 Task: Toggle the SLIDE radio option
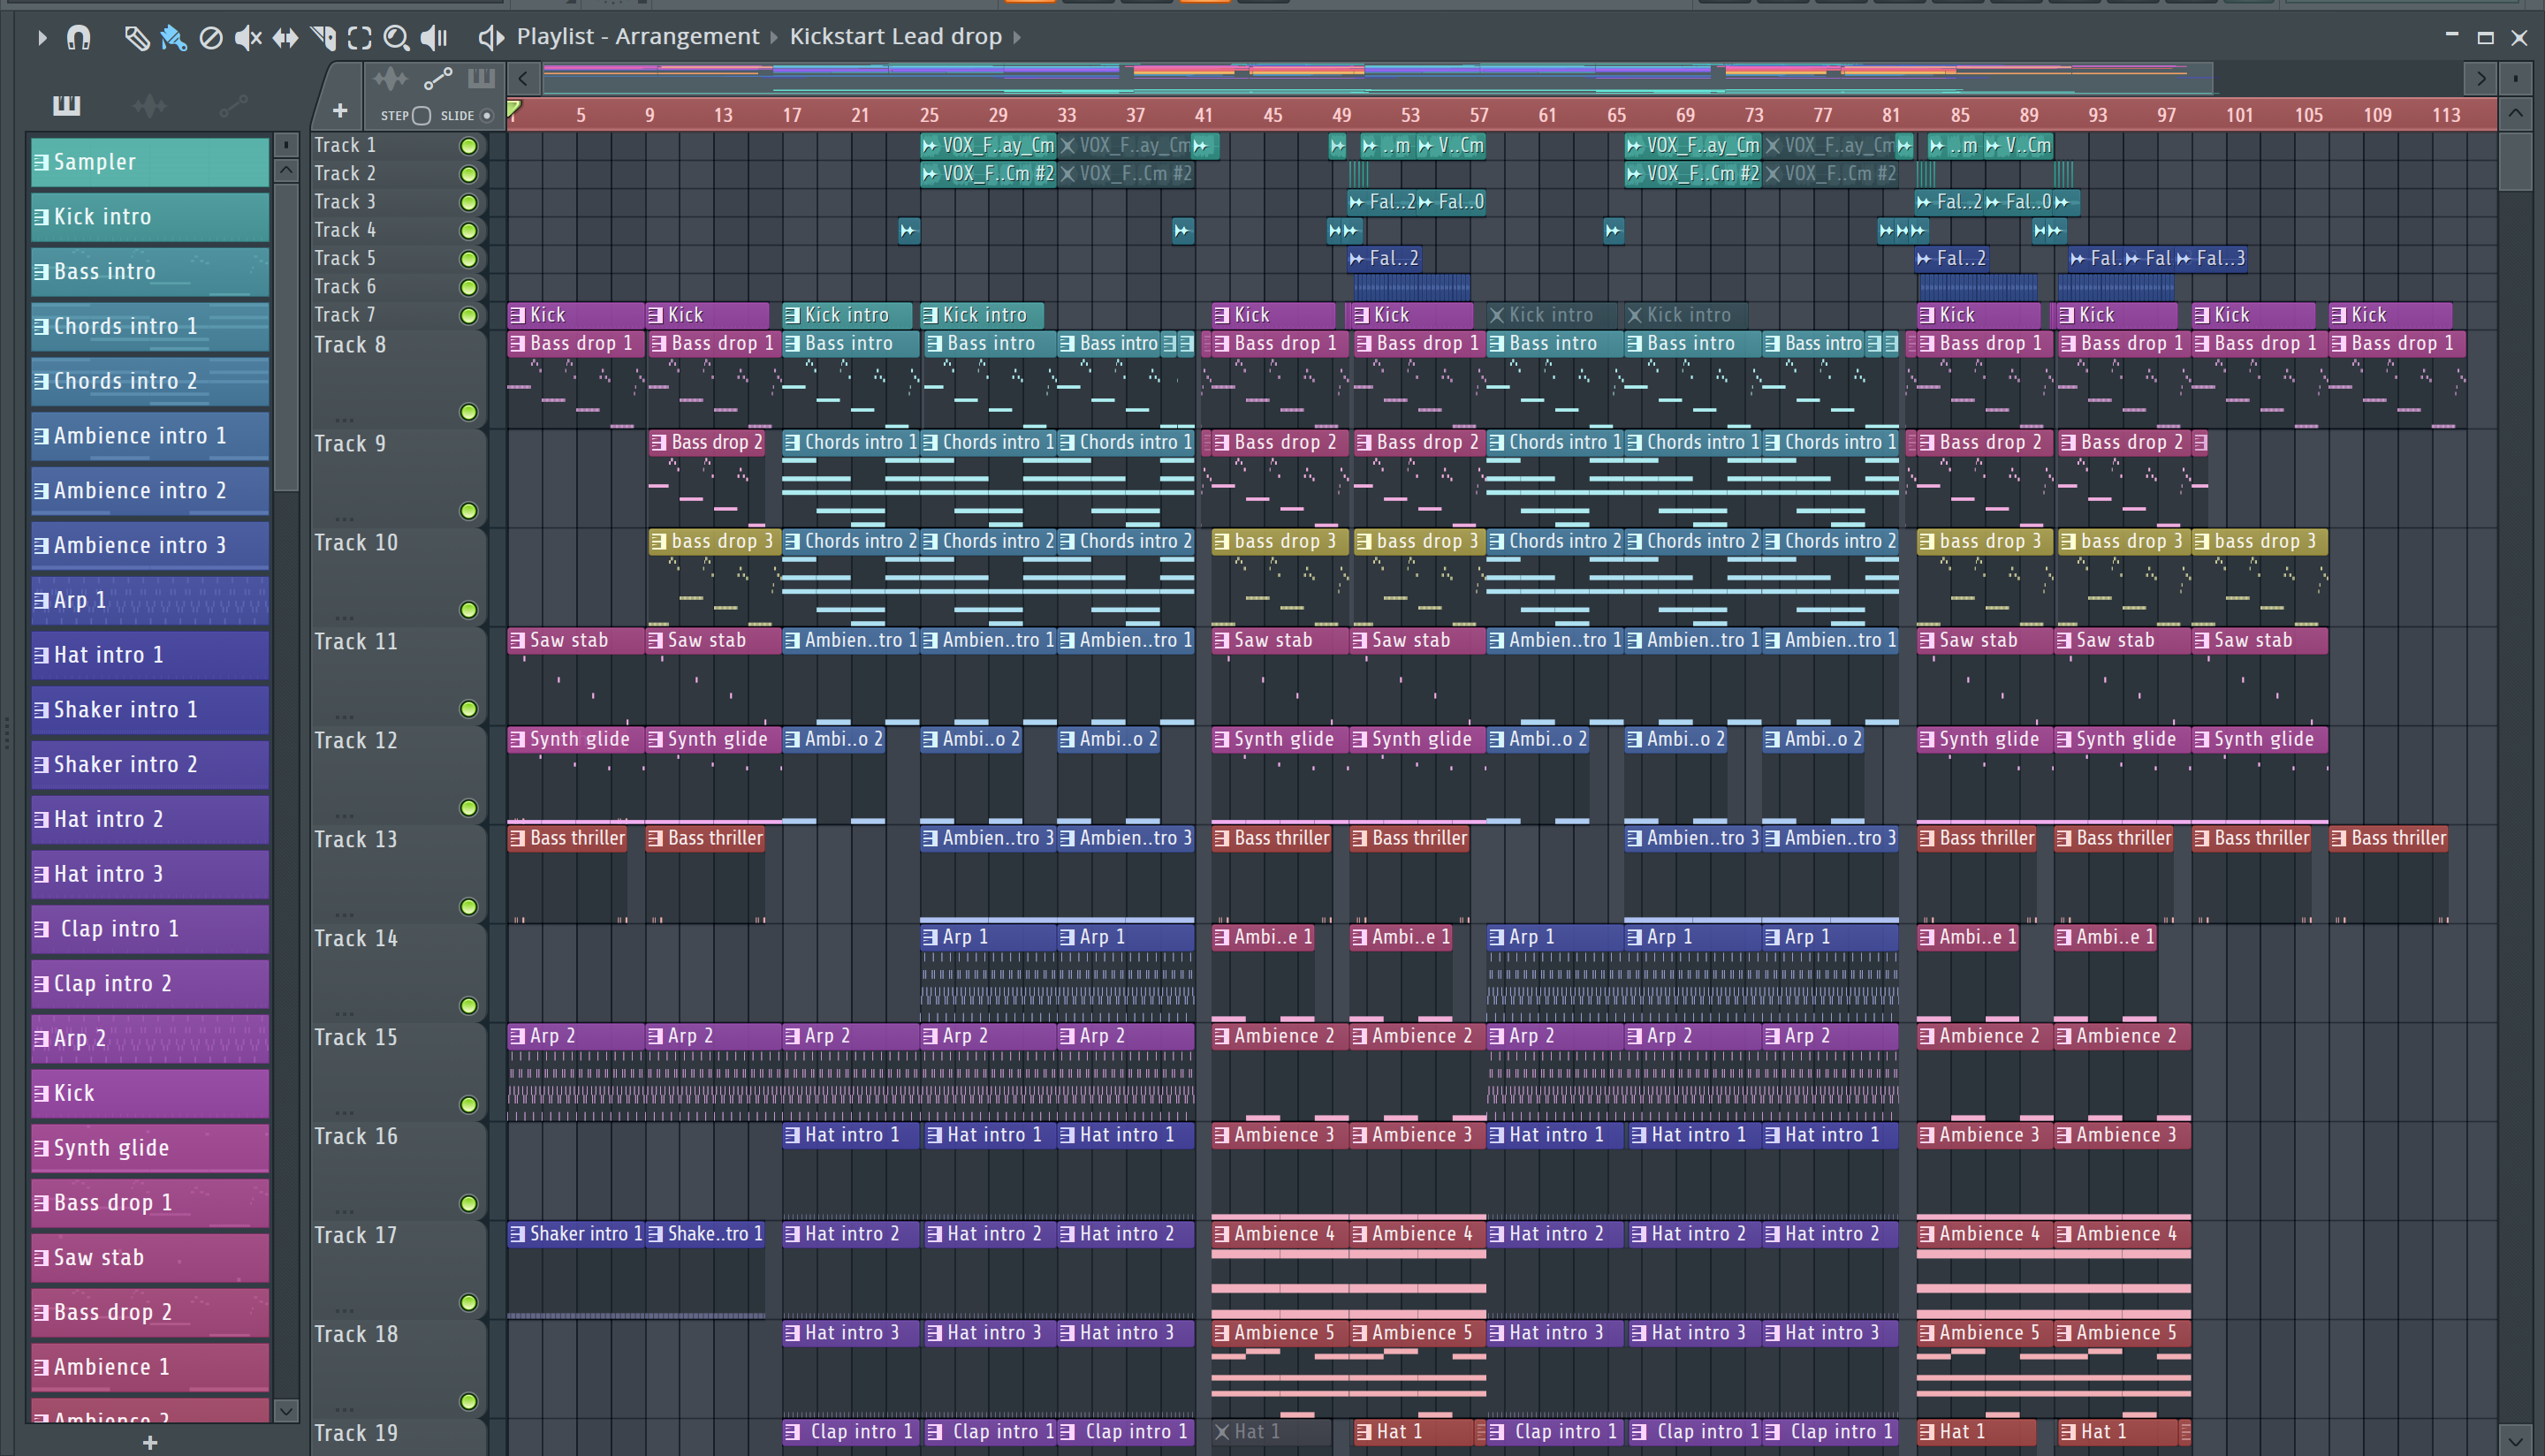point(487,116)
